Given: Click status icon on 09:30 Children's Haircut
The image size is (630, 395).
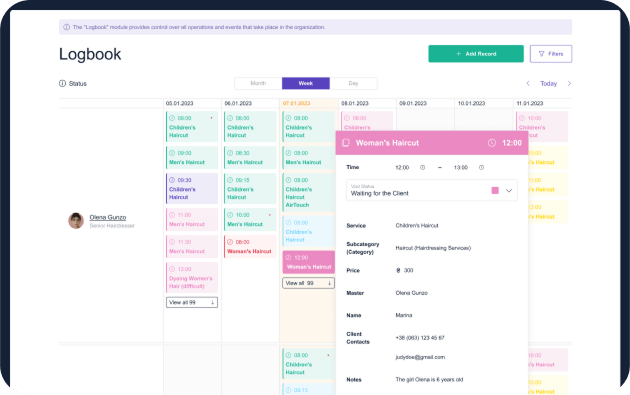Looking at the screenshot, I should click(x=172, y=180).
